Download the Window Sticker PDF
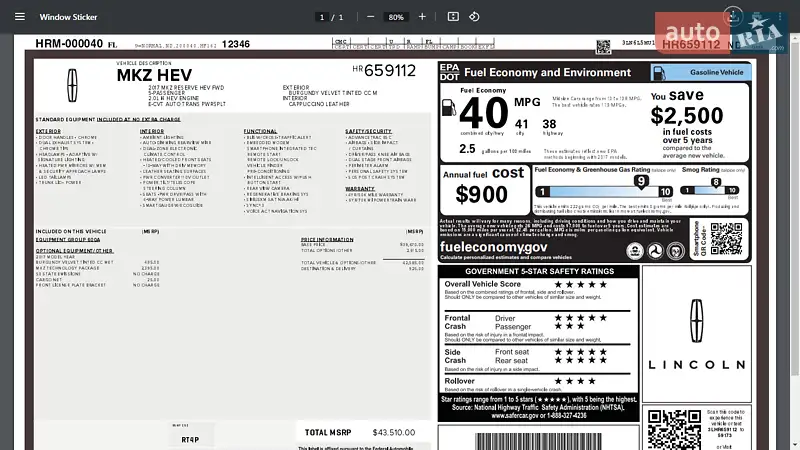Image resolution: width=800 pixels, height=450 pixels. pyautogui.click(x=733, y=17)
